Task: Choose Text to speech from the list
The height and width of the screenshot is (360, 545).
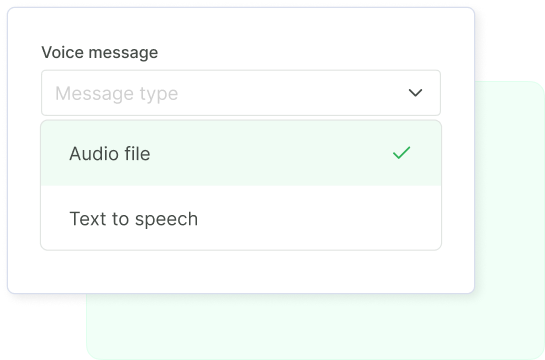Action: [241, 218]
